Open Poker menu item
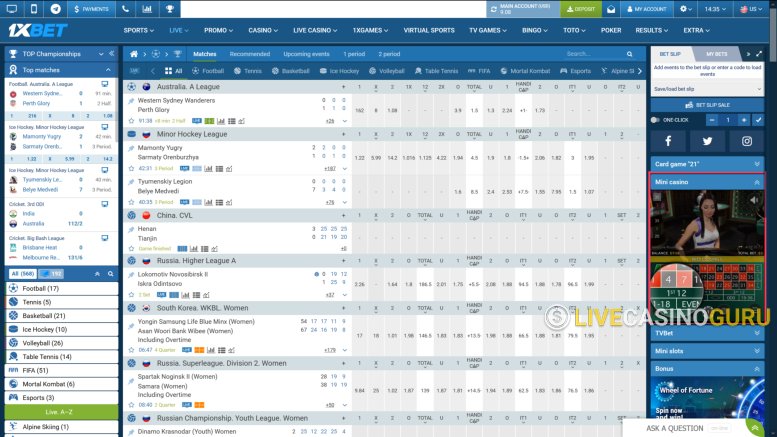This screenshot has width=777, height=437. [611, 30]
